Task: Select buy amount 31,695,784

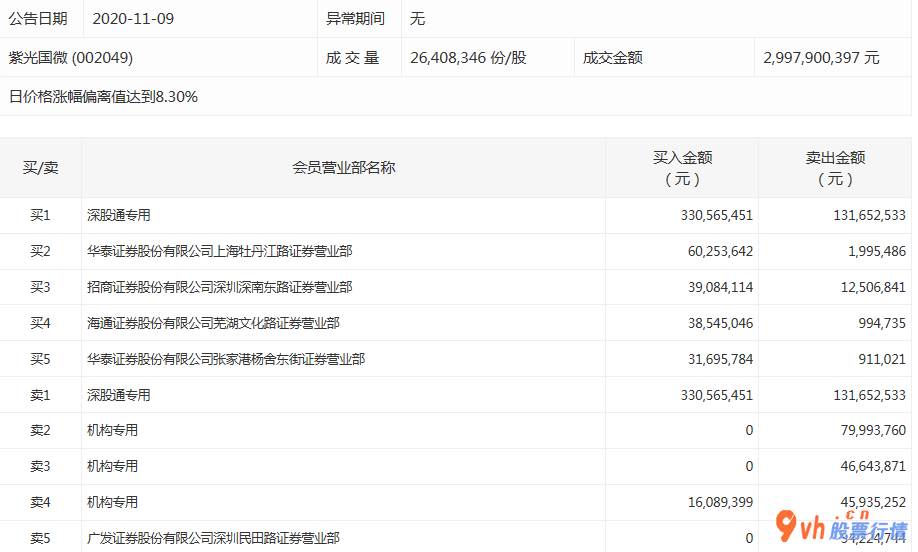Action: (x=720, y=359)
